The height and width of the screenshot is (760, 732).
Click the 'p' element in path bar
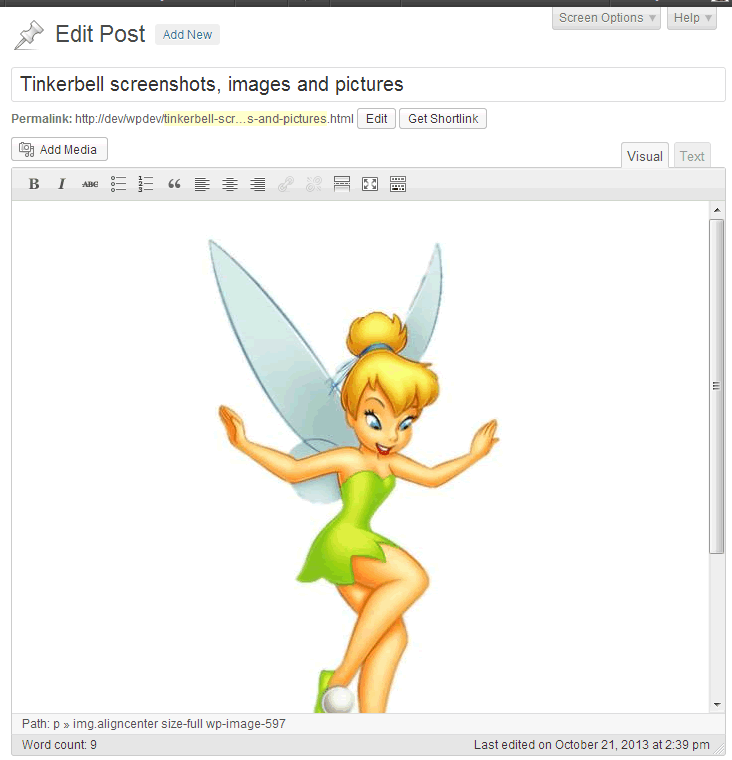[56, 725]
